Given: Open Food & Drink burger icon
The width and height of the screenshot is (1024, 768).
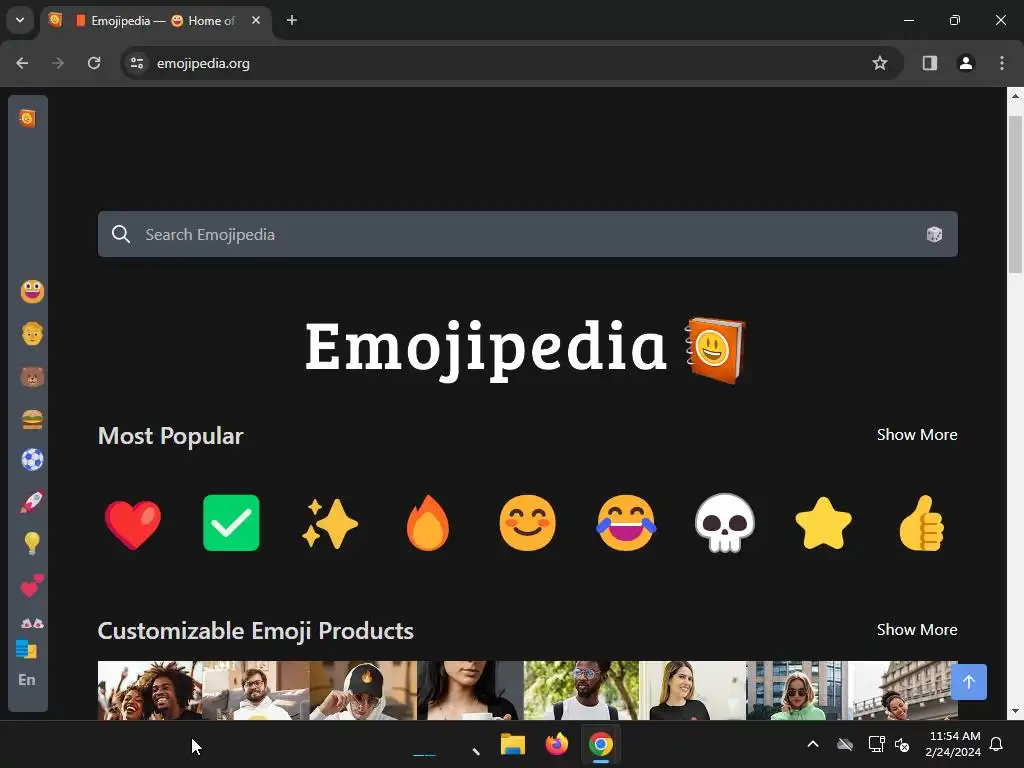Looking at the screenshot, I should pyautogui.click(x=32, y=419).
